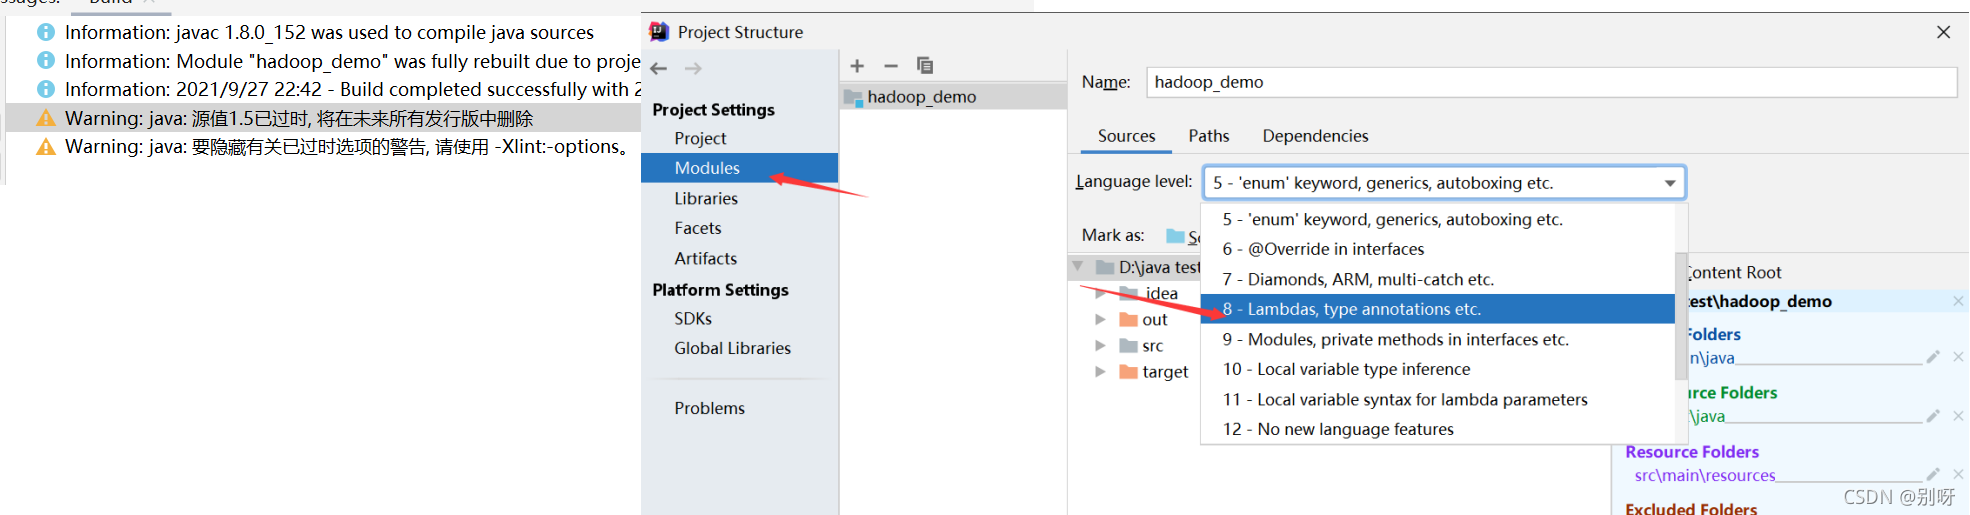The image size is (1970, 515).
Task: Copy the module with the duplicate icon
Action: pyautogui.click(x=925, y=66)
